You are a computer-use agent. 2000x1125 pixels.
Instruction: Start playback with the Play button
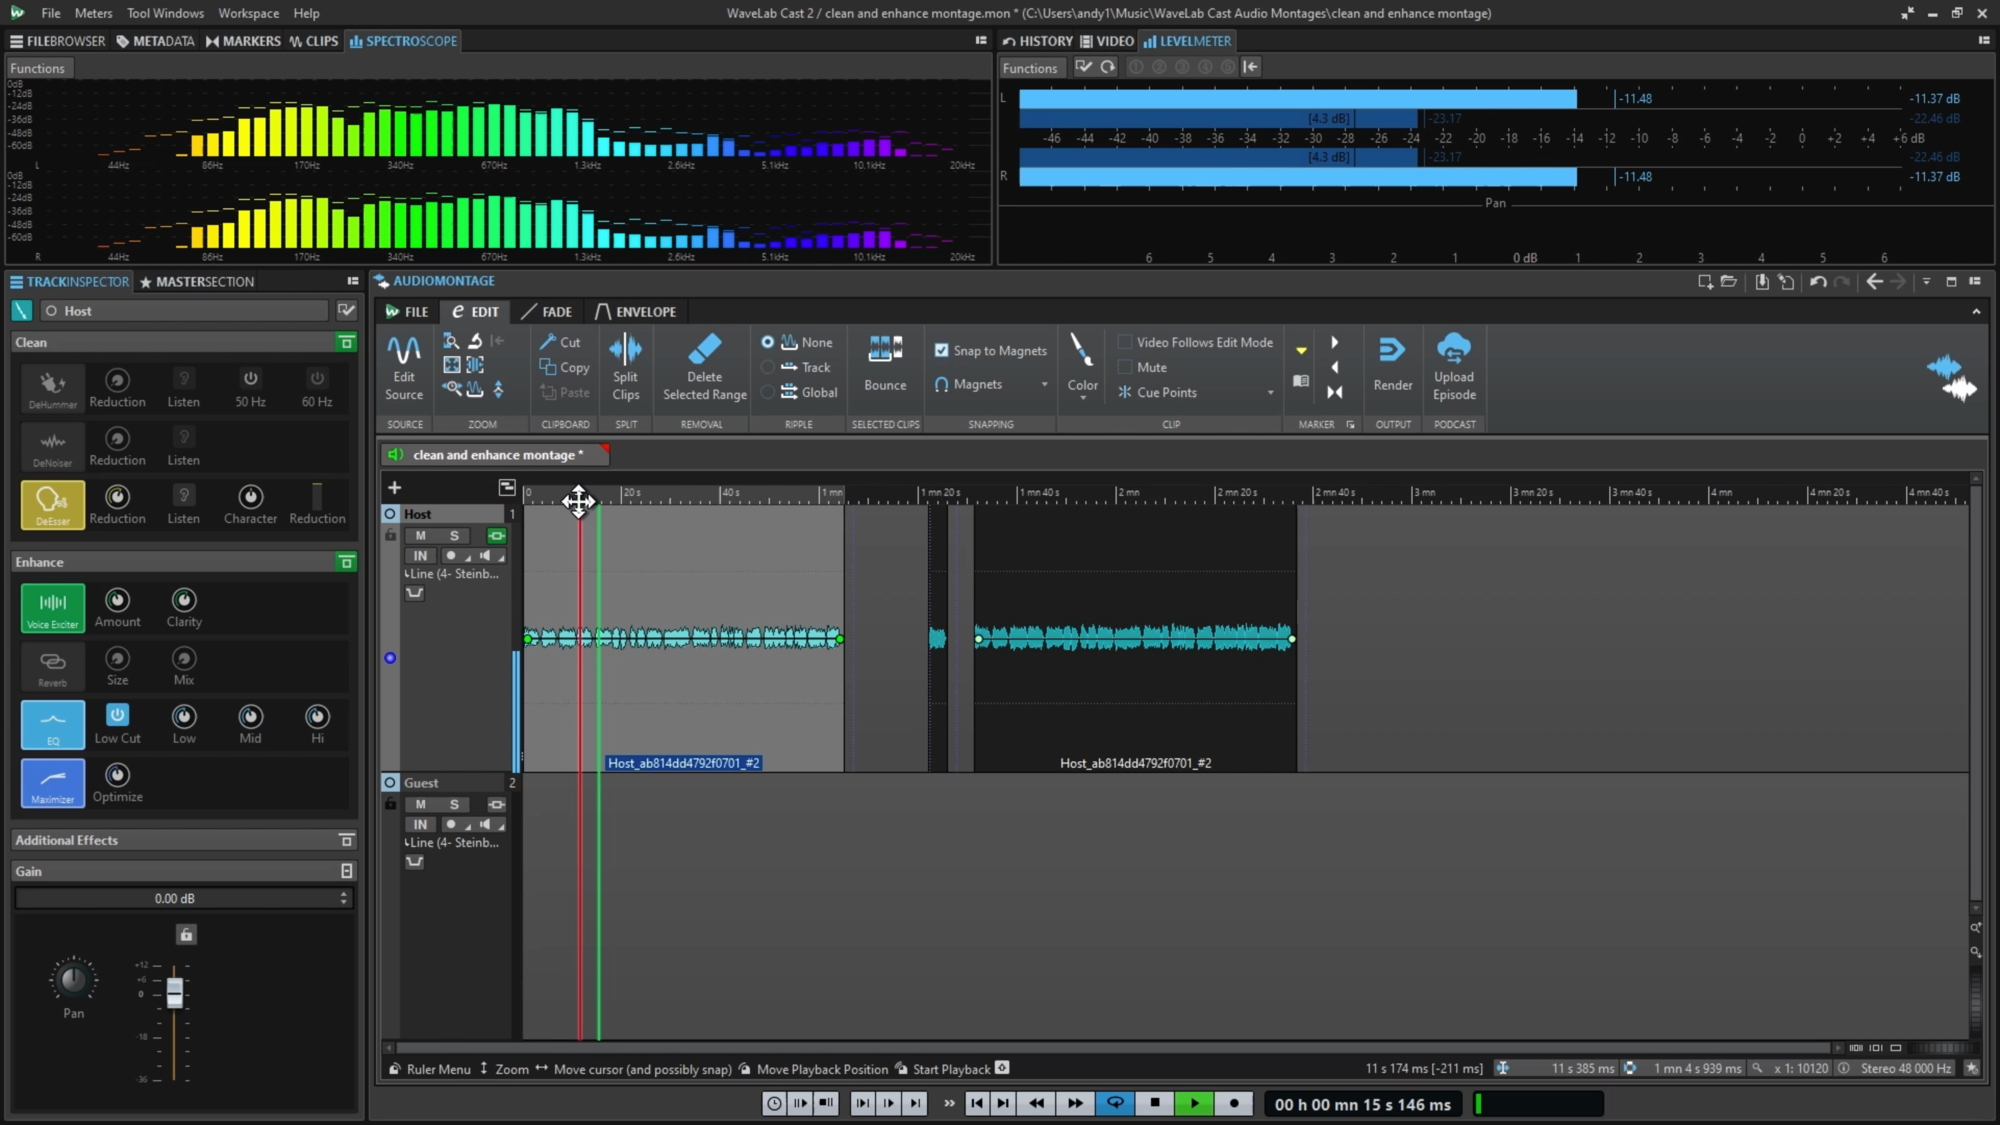tap(1194, 1103)
